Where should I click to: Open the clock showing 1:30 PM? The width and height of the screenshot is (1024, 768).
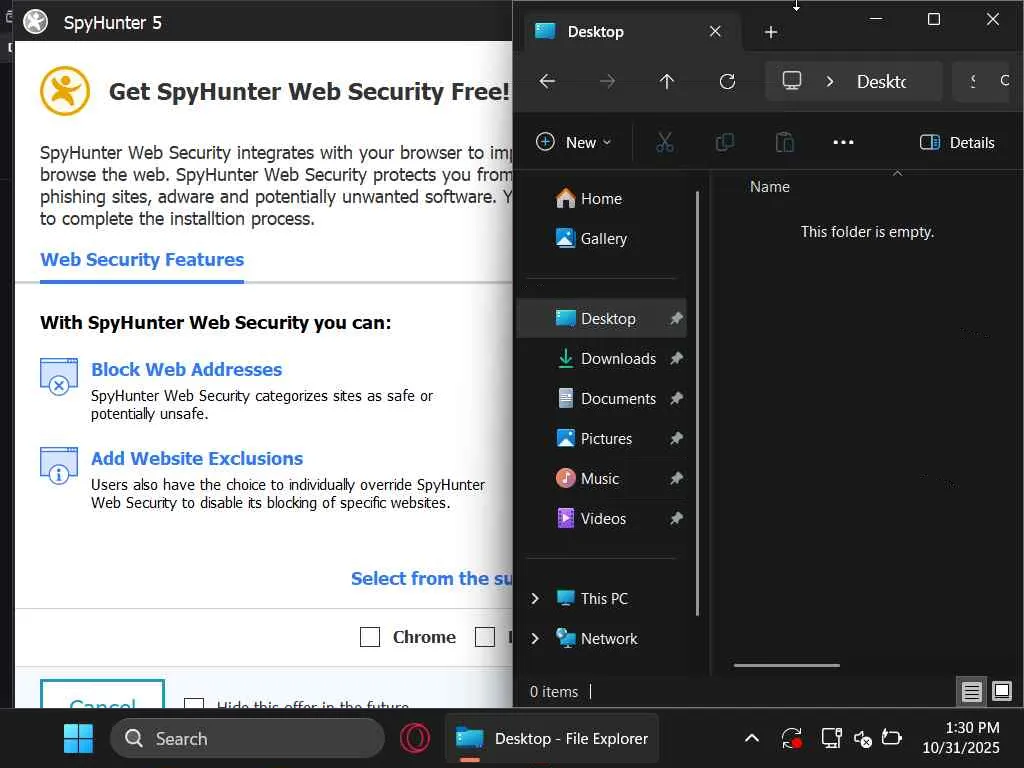point(961,737)
